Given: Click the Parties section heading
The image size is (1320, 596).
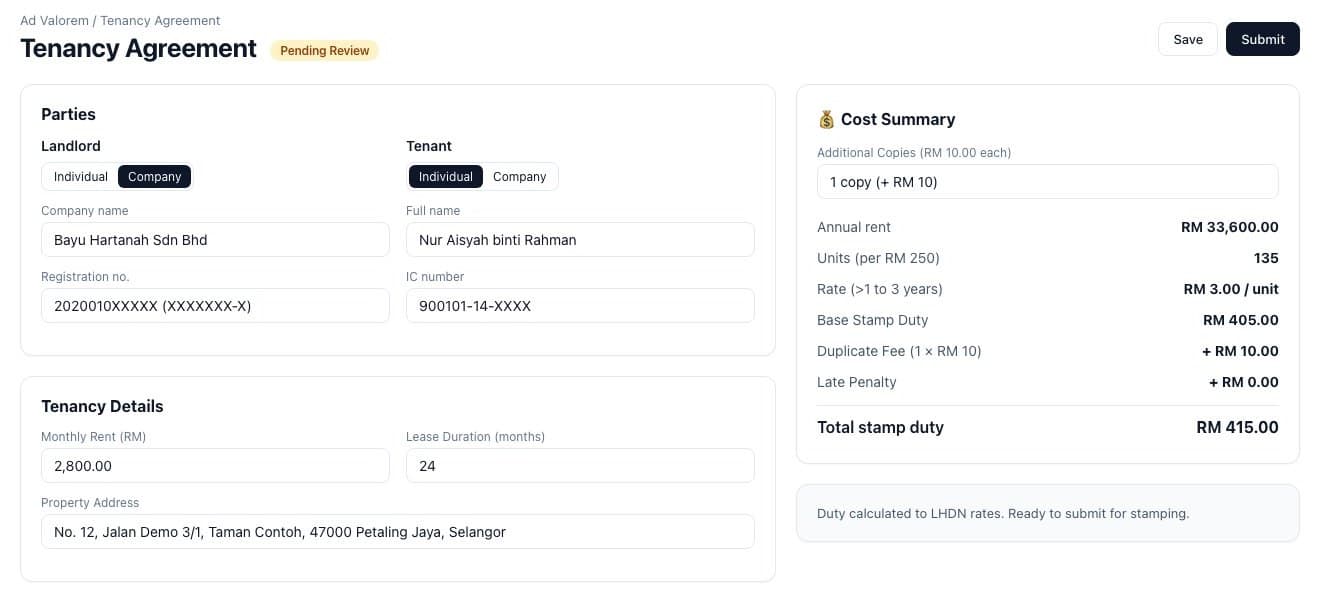Looking at the screenshot, I should (x=68, y=114).
